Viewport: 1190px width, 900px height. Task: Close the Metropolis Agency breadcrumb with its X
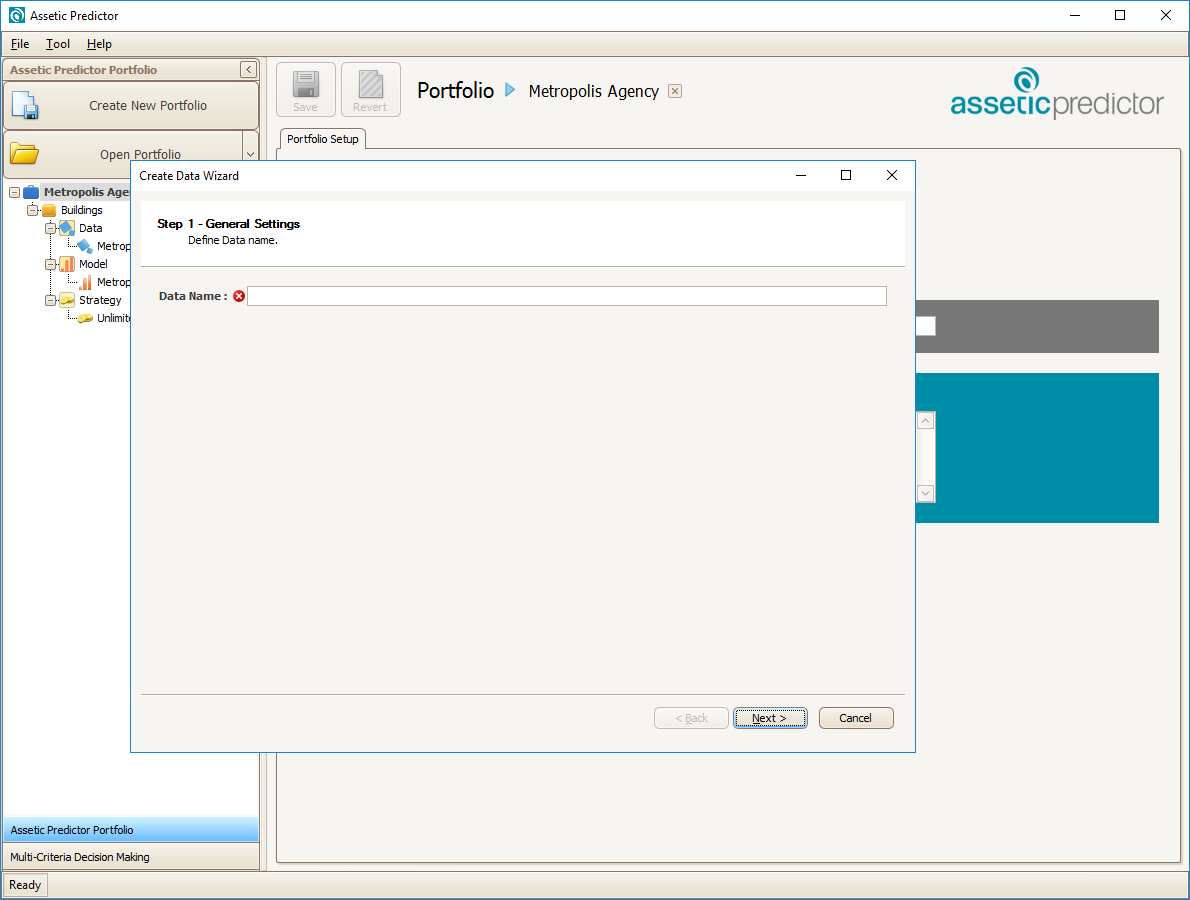click(675, 91)
